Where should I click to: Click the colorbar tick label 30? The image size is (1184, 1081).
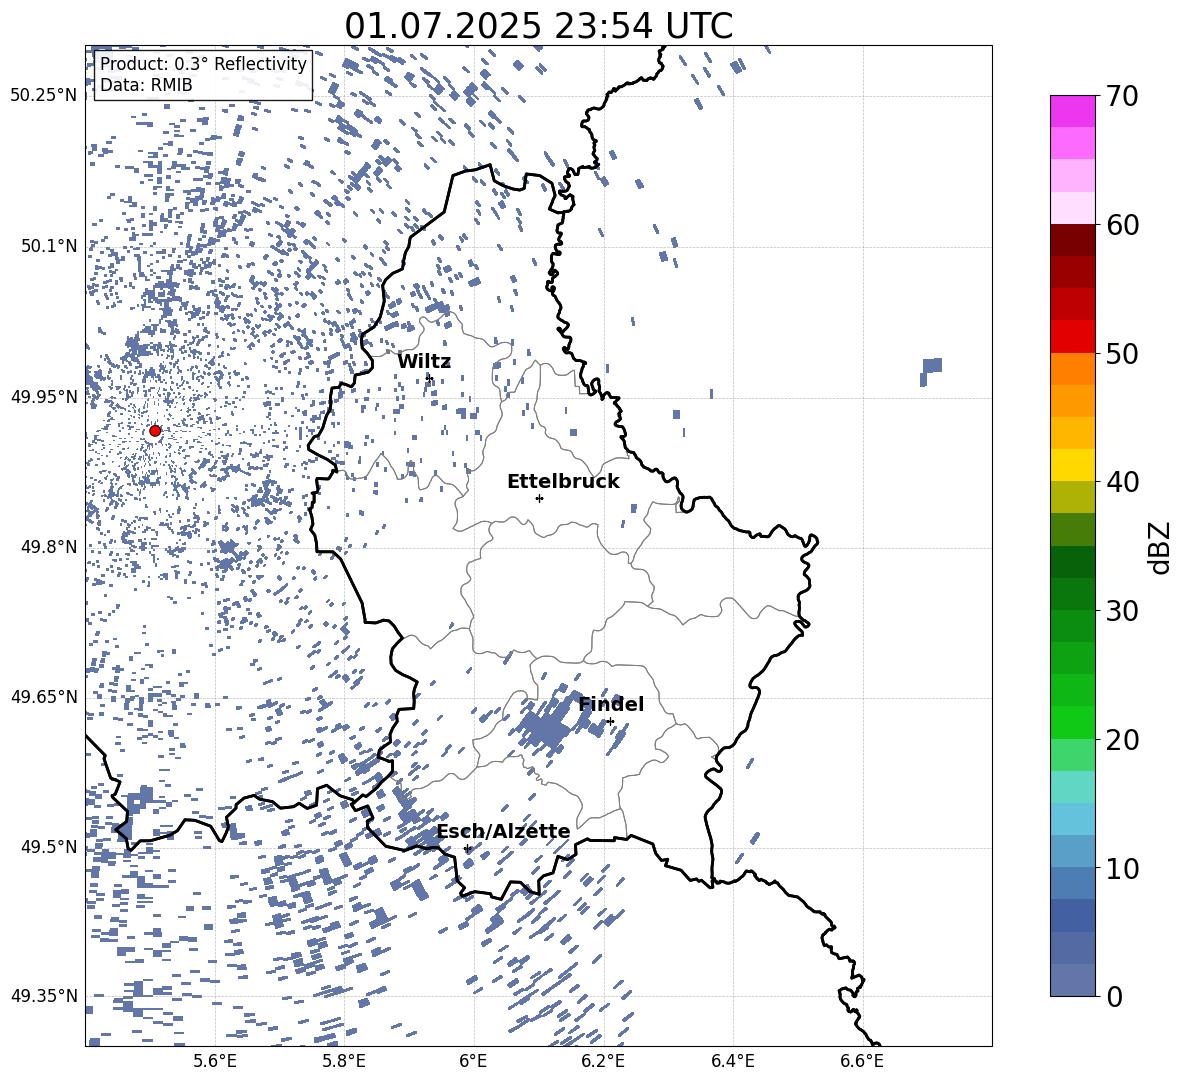(1122, 611)
